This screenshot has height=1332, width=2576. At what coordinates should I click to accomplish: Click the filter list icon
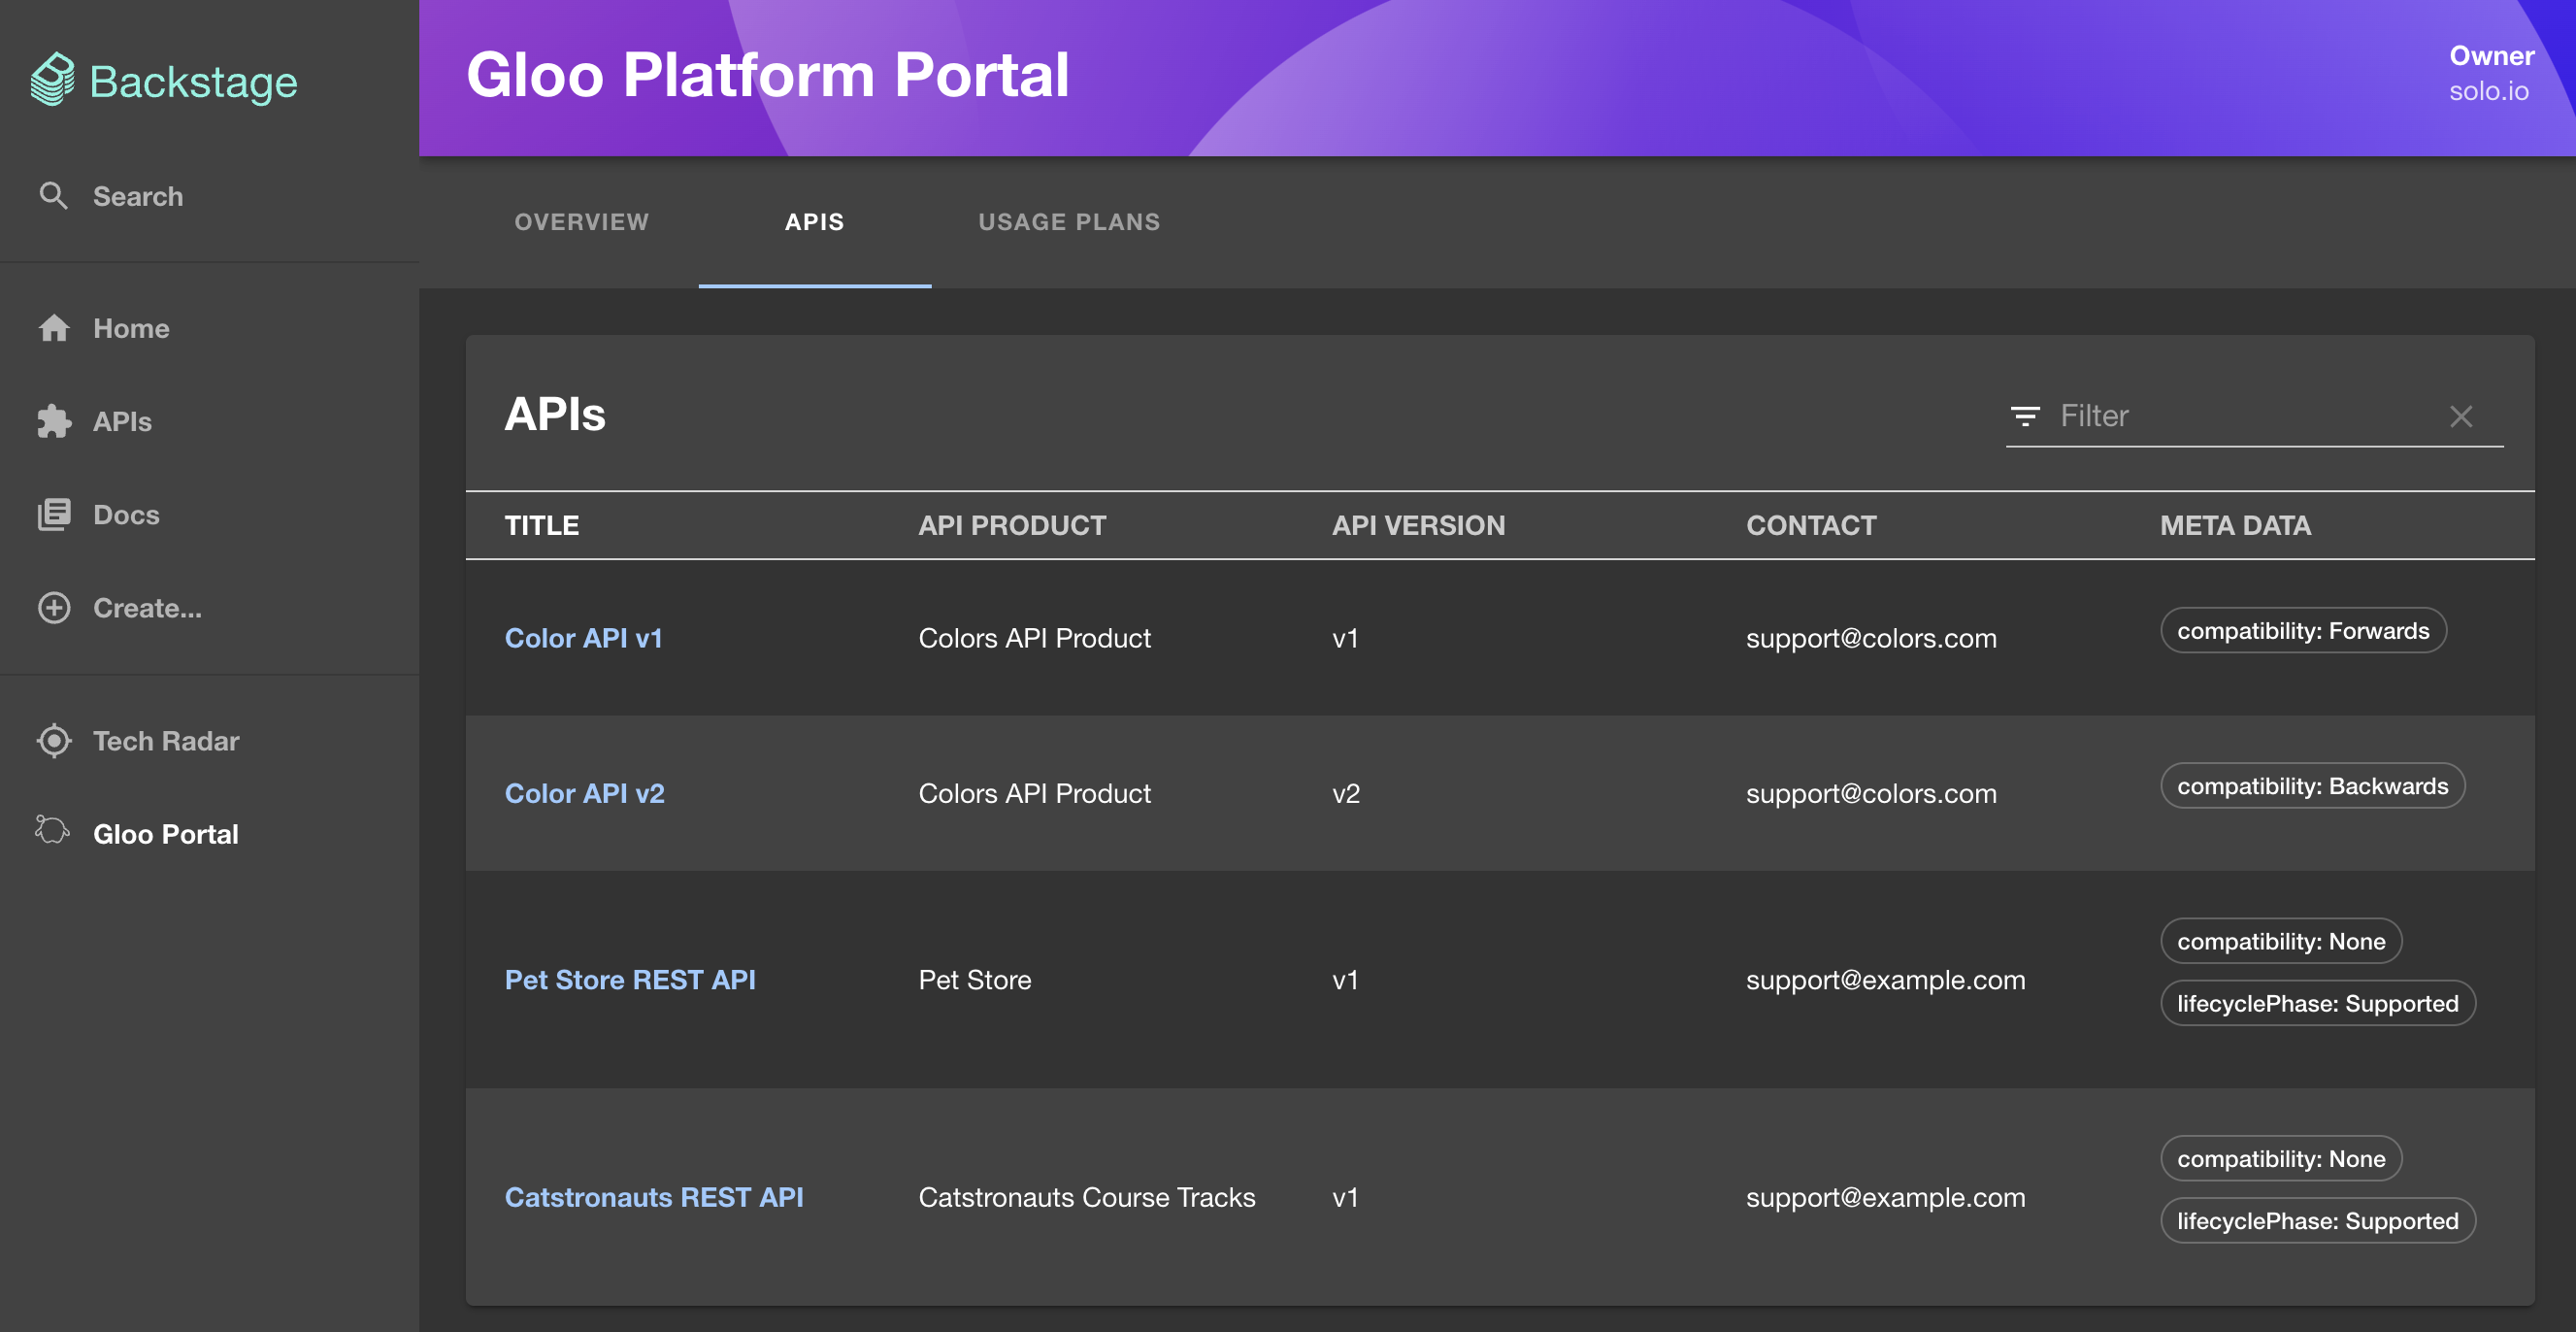coord(2025,416)
